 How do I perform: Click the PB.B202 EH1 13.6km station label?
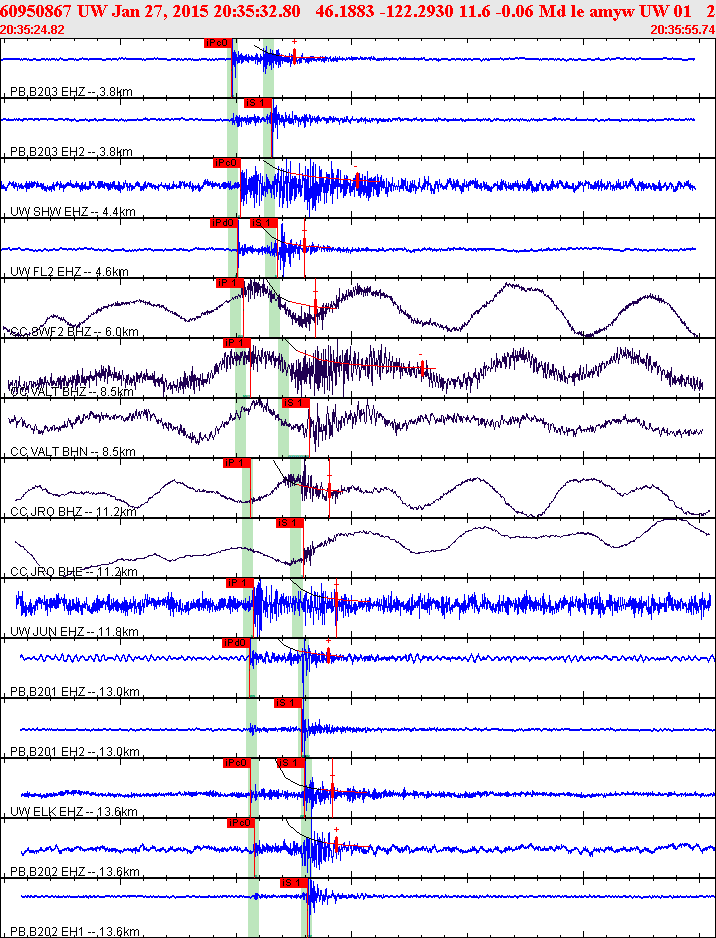coord(75,932)
